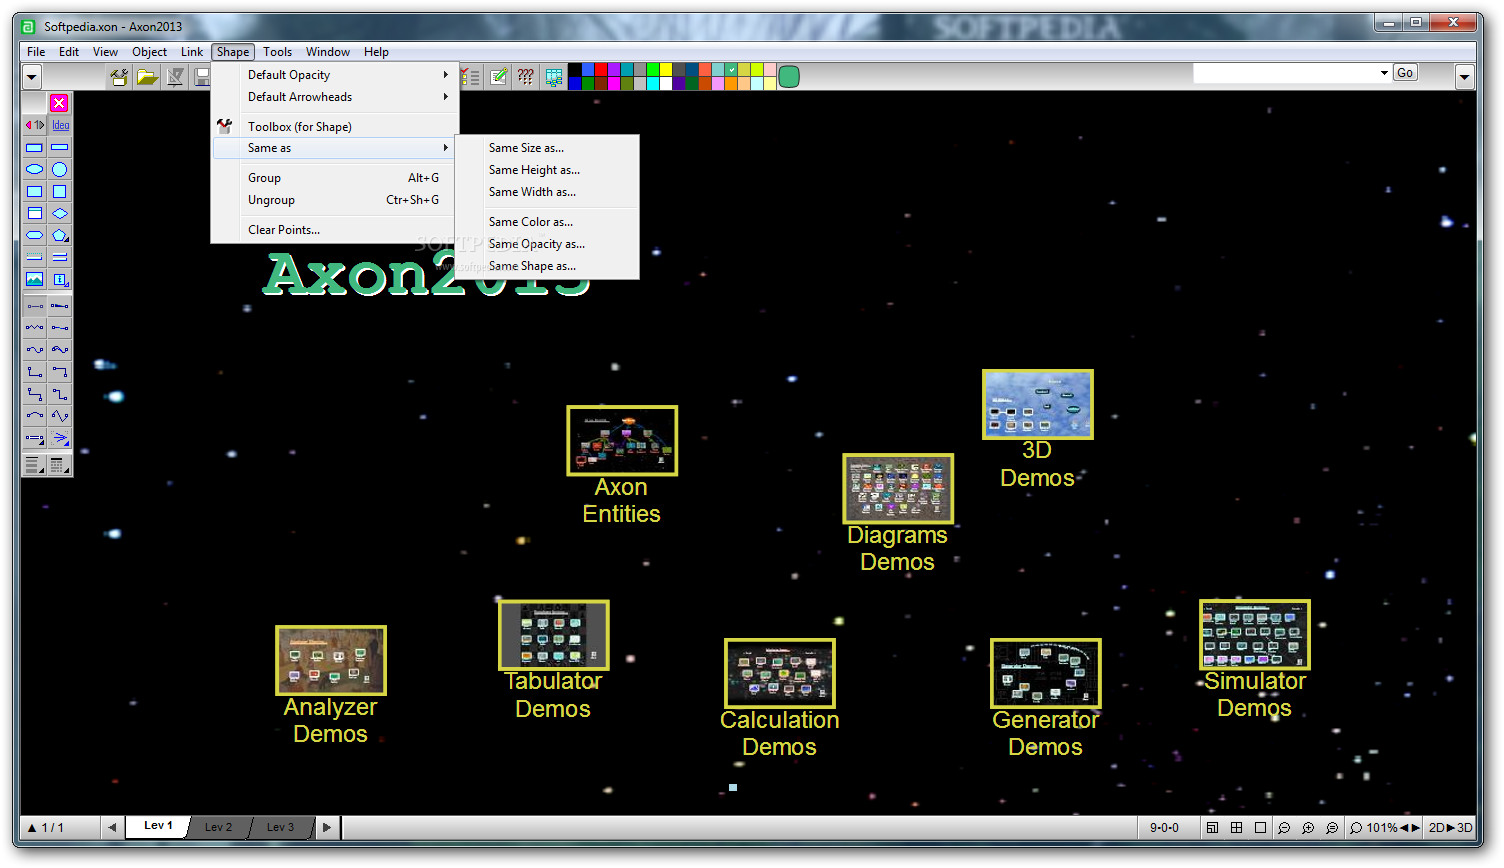The image size is (1504, 868).
Task: Click the Go button
Action: coord(1405,73)
